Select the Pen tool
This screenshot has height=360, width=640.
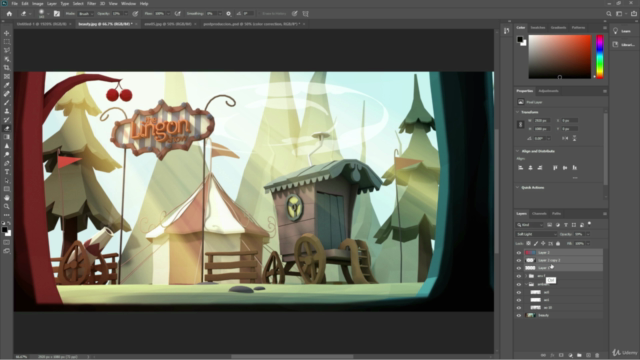pyautogui.click(x=7, y=163)
